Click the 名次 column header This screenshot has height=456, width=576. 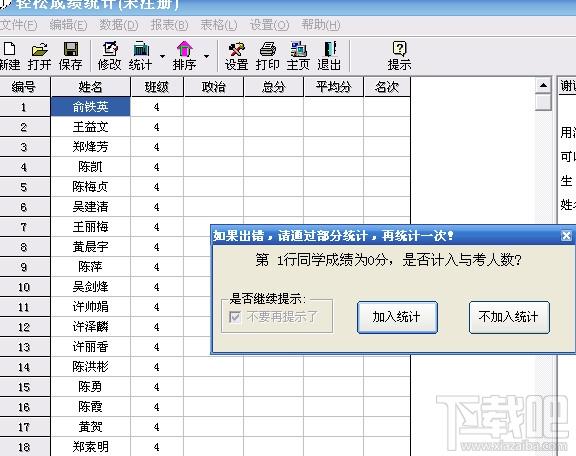[387, 87]
